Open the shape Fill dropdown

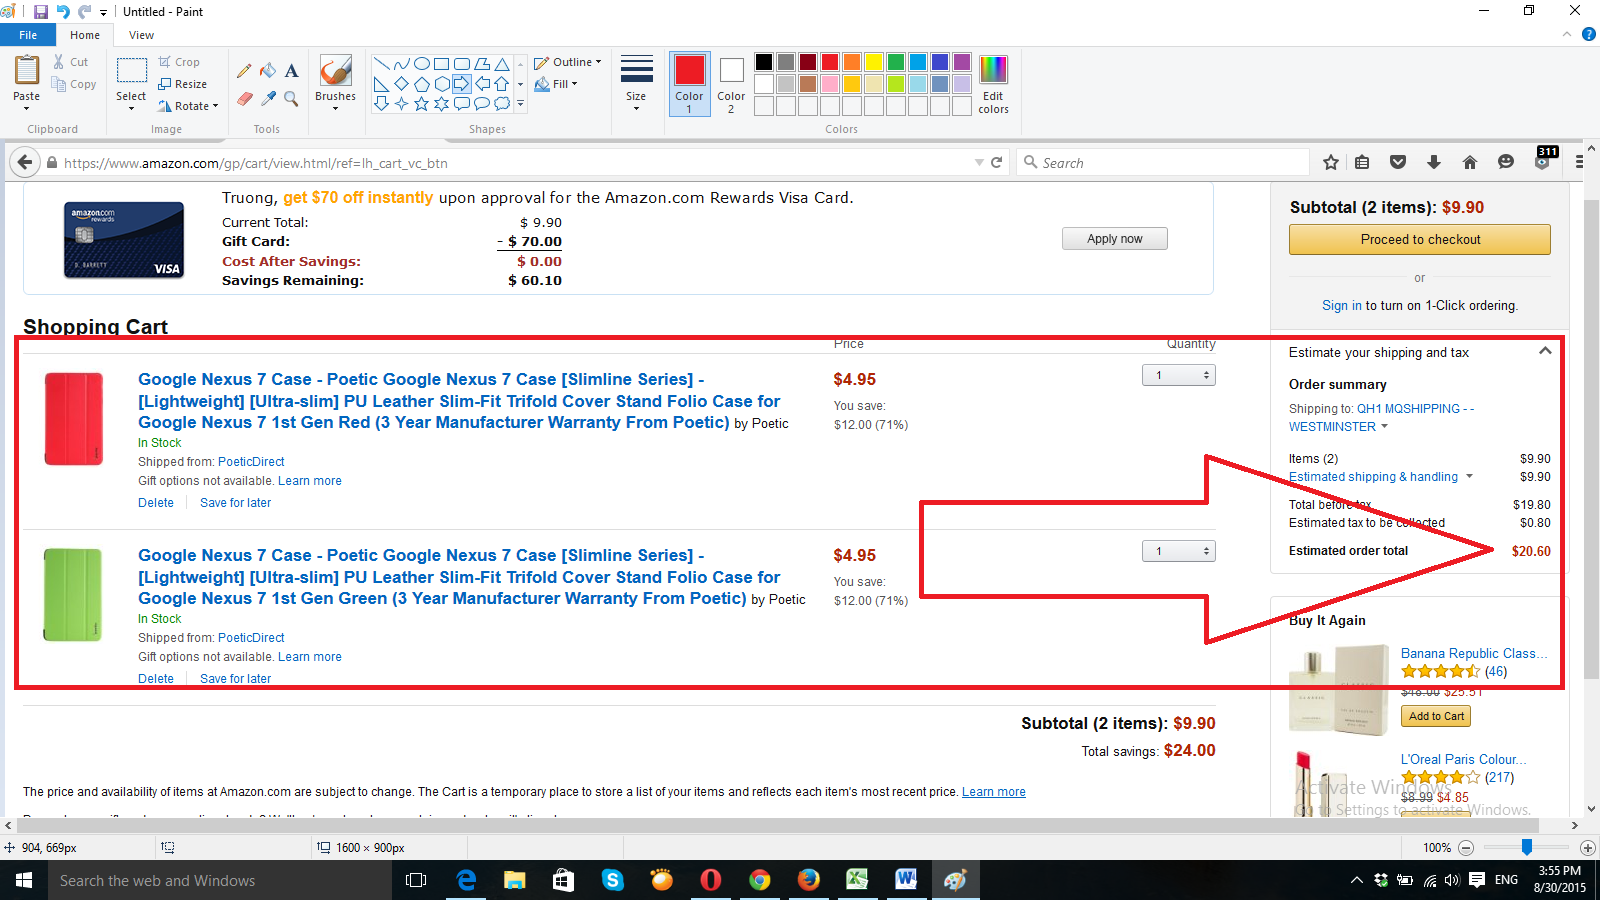click(556, 84)
